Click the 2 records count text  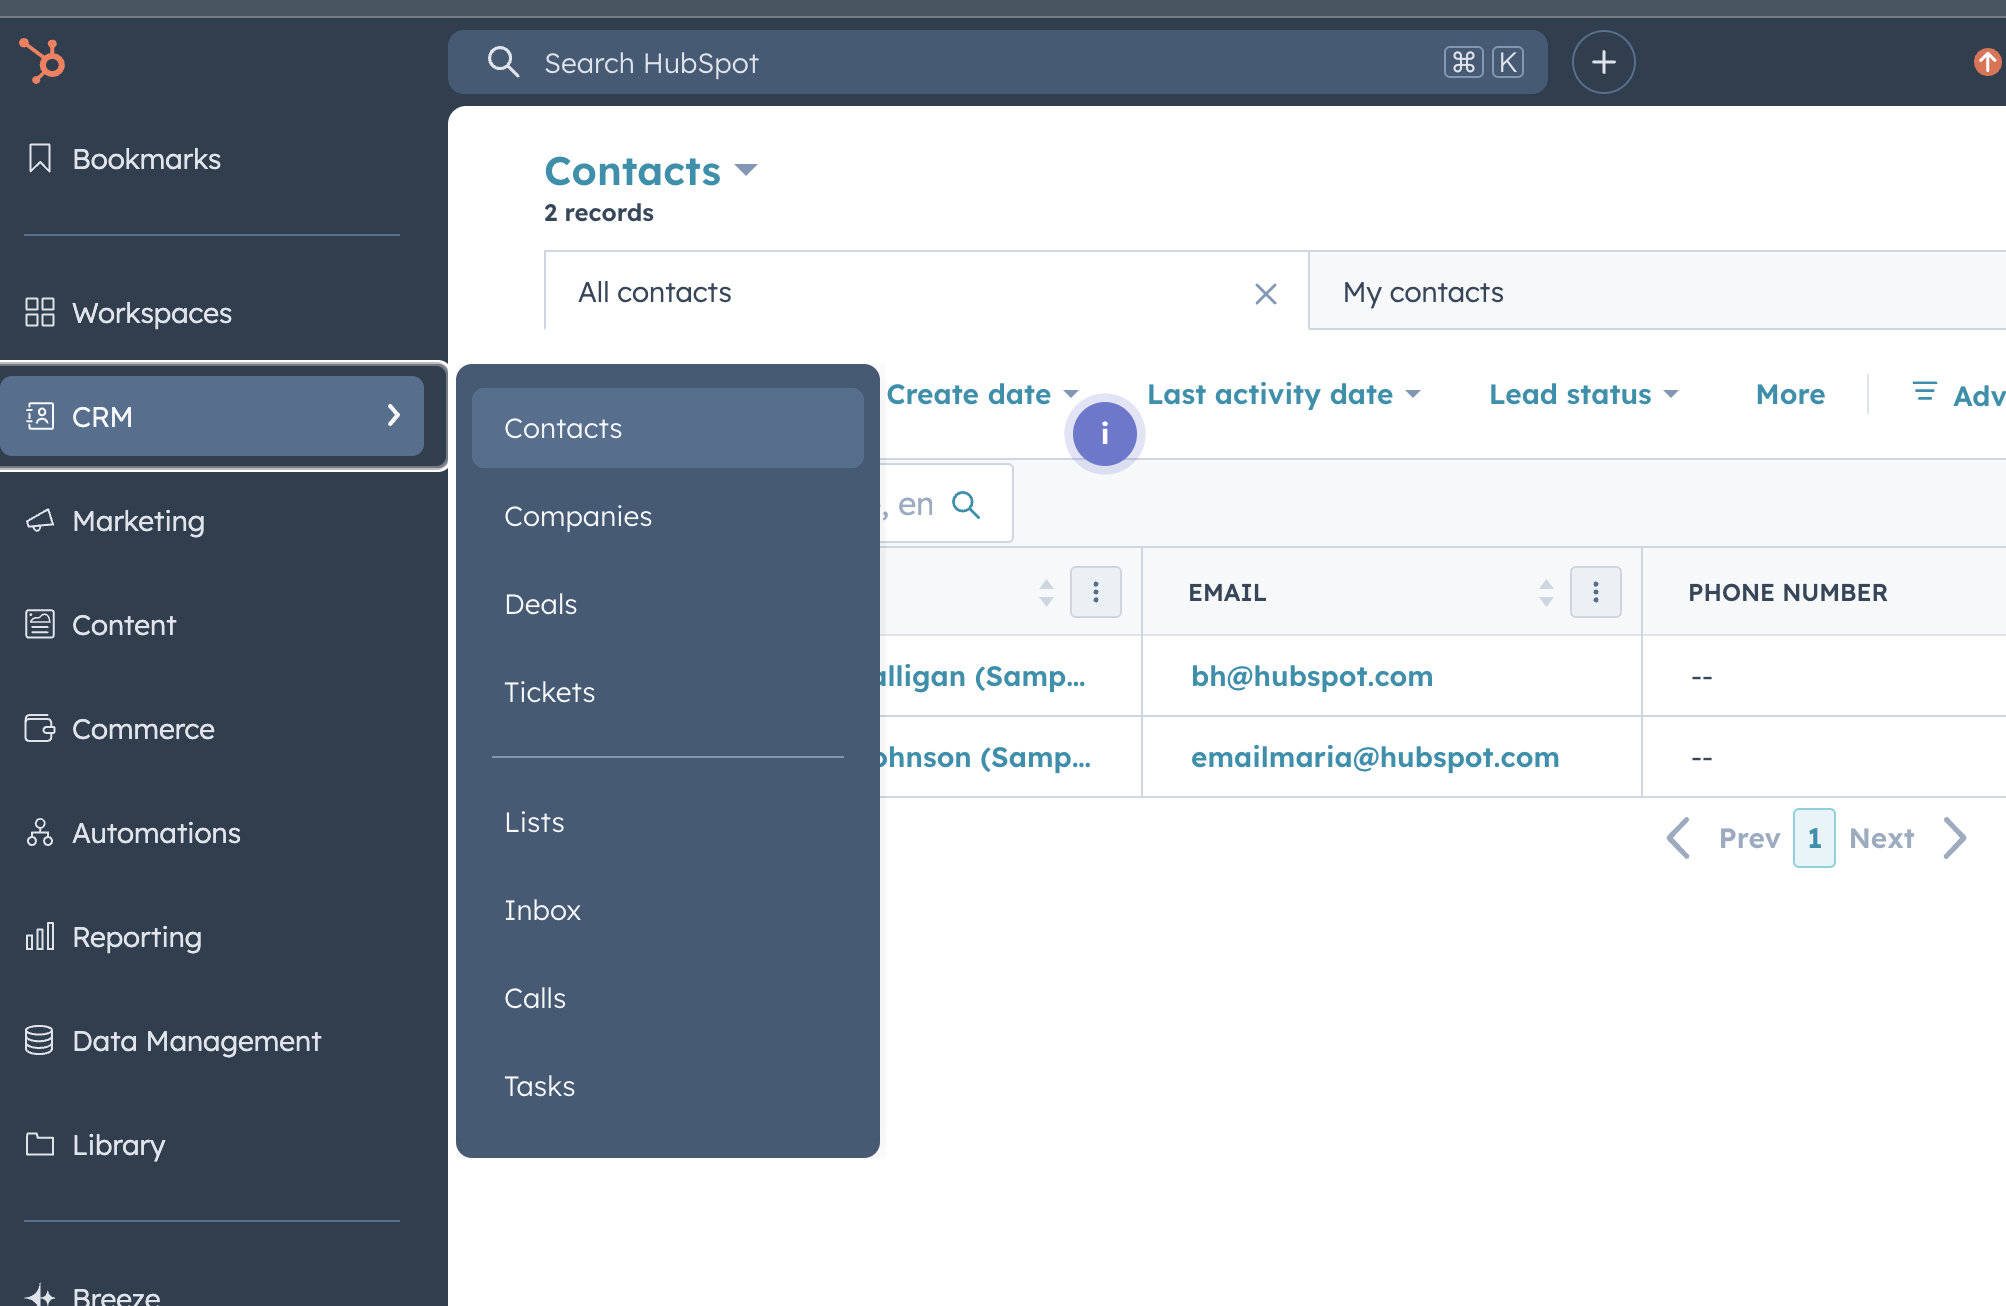(x=598, y=213)
